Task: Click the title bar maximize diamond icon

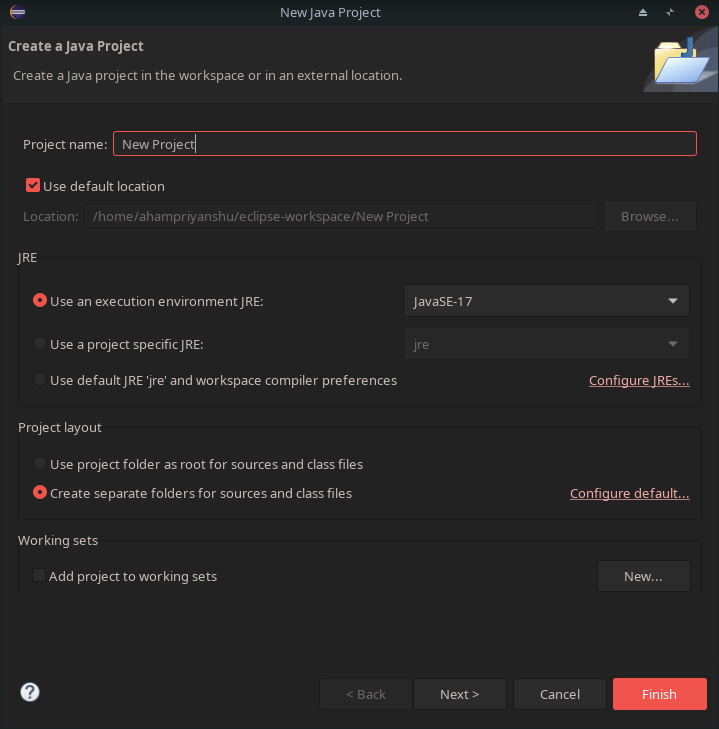Action: [x=670, y=12]
